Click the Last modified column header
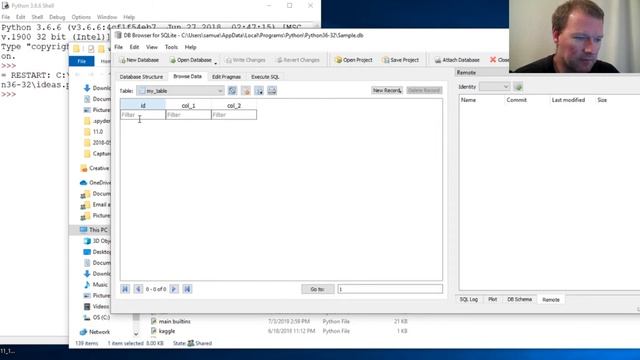Screen dimensions: 640x360 coord(568,100)
